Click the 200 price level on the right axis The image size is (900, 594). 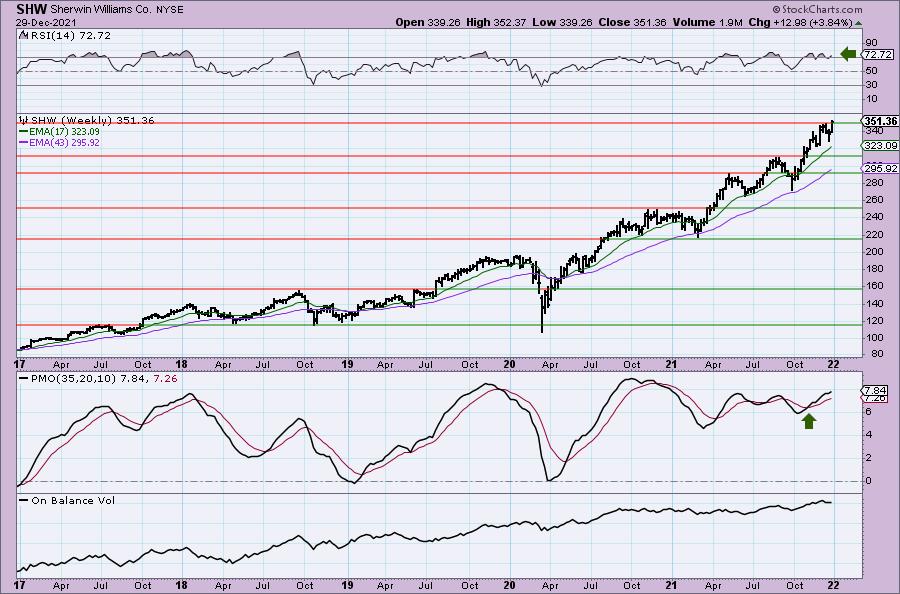point(875,251)
